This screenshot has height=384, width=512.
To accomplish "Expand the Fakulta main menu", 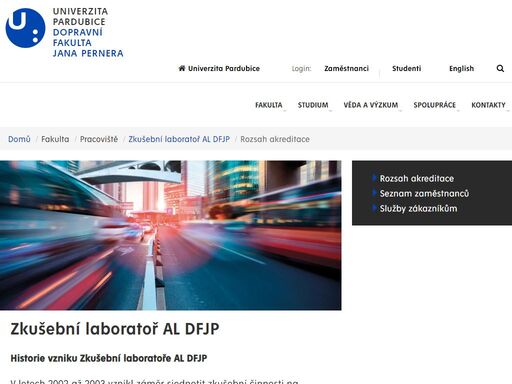I will (269, 105).
